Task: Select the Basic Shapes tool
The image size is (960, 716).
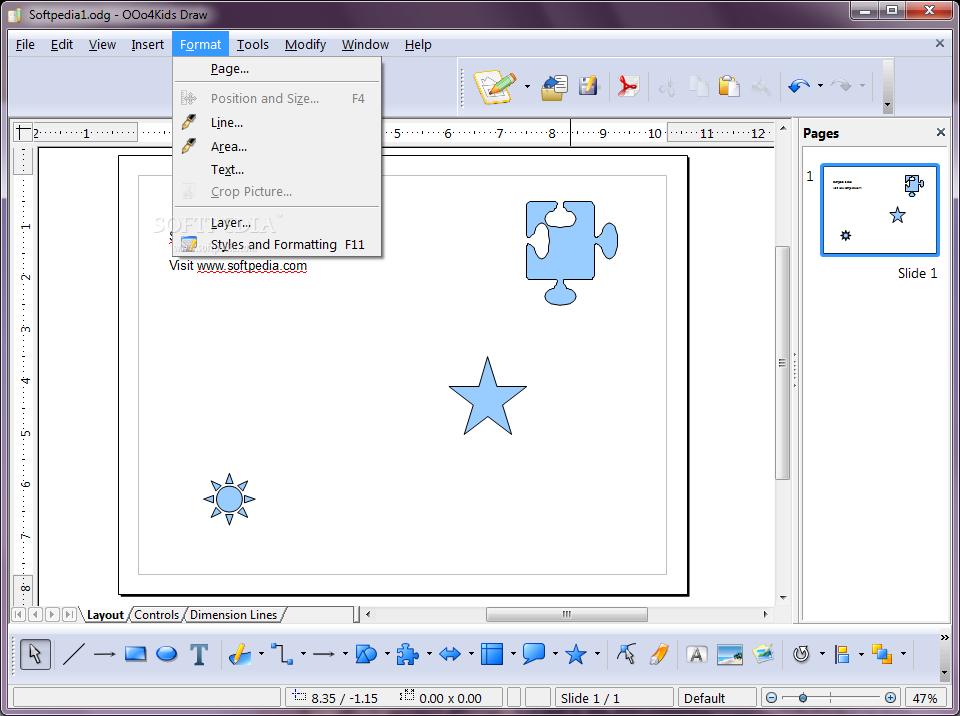Action: point(366,654)
